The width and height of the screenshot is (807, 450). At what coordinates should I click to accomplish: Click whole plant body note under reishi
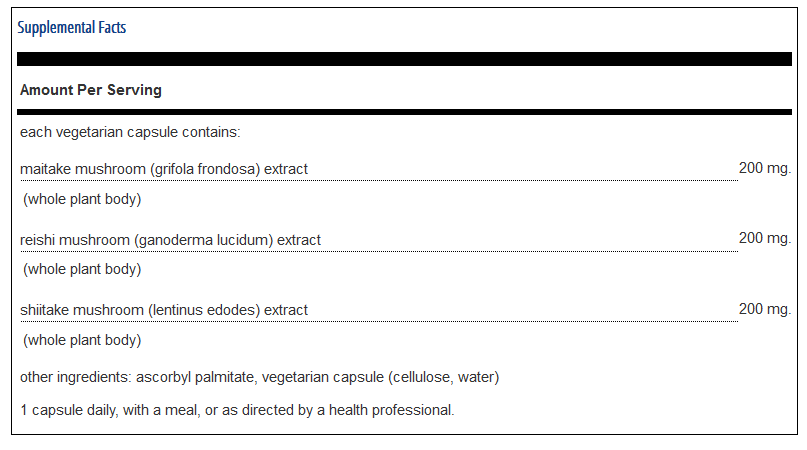[82, 269]
